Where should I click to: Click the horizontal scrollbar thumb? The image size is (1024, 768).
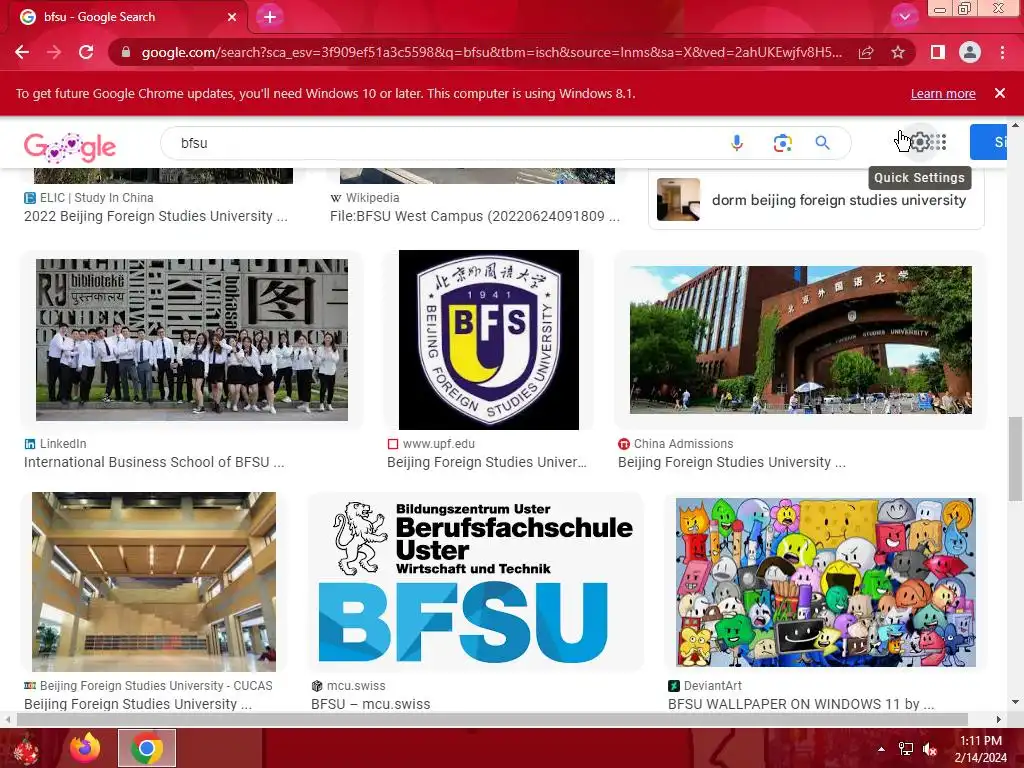[492, 719]
